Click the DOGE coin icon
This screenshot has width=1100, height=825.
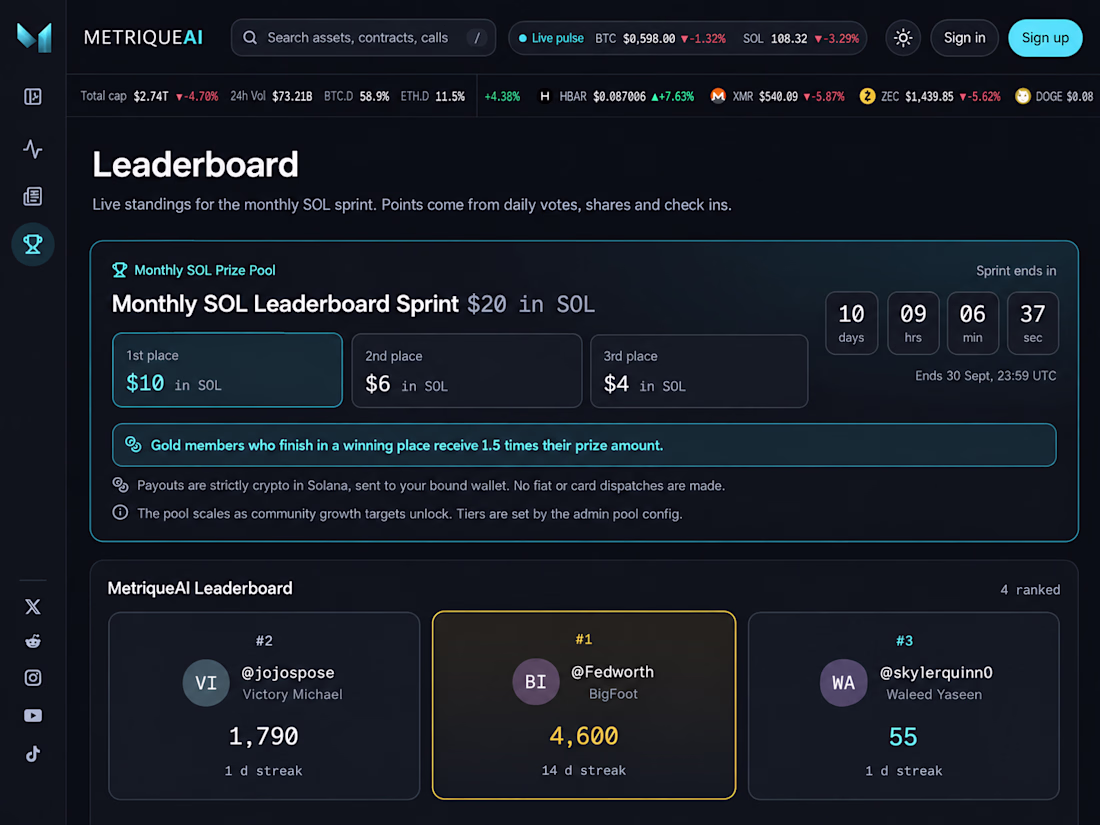(1023, 96)
